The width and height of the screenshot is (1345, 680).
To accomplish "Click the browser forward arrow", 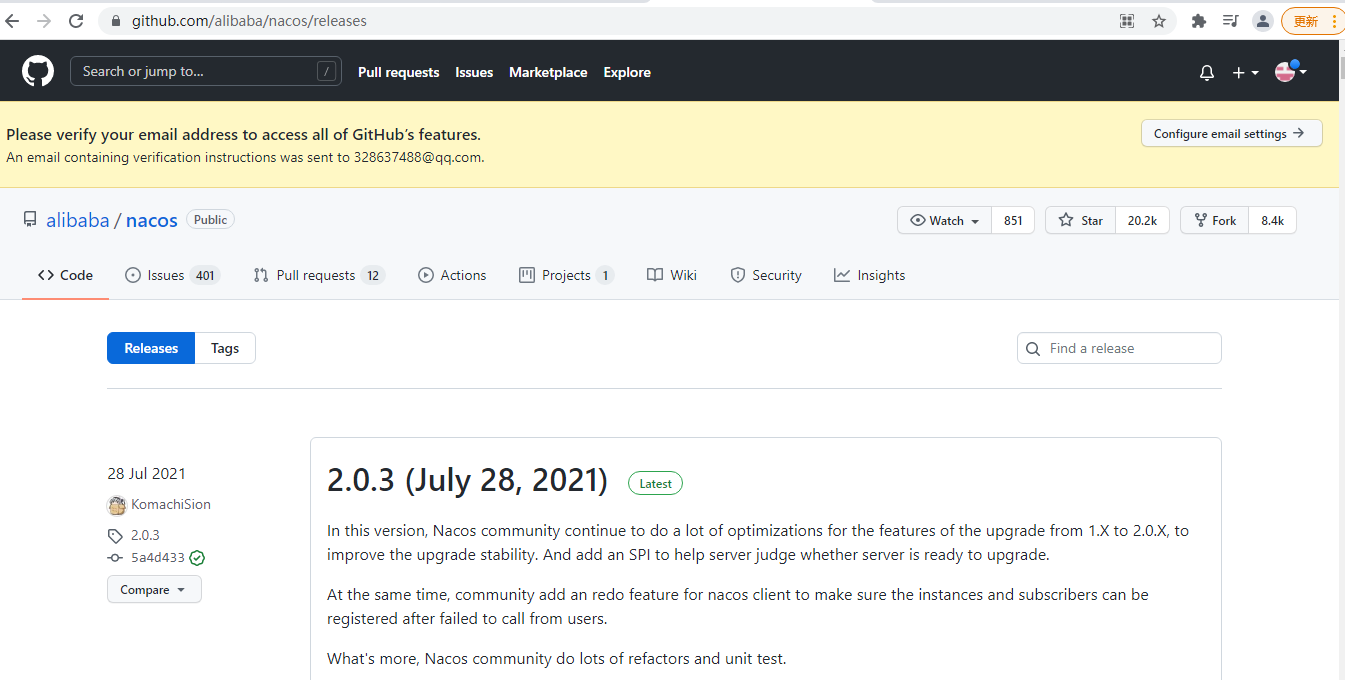I will point(44,21).
